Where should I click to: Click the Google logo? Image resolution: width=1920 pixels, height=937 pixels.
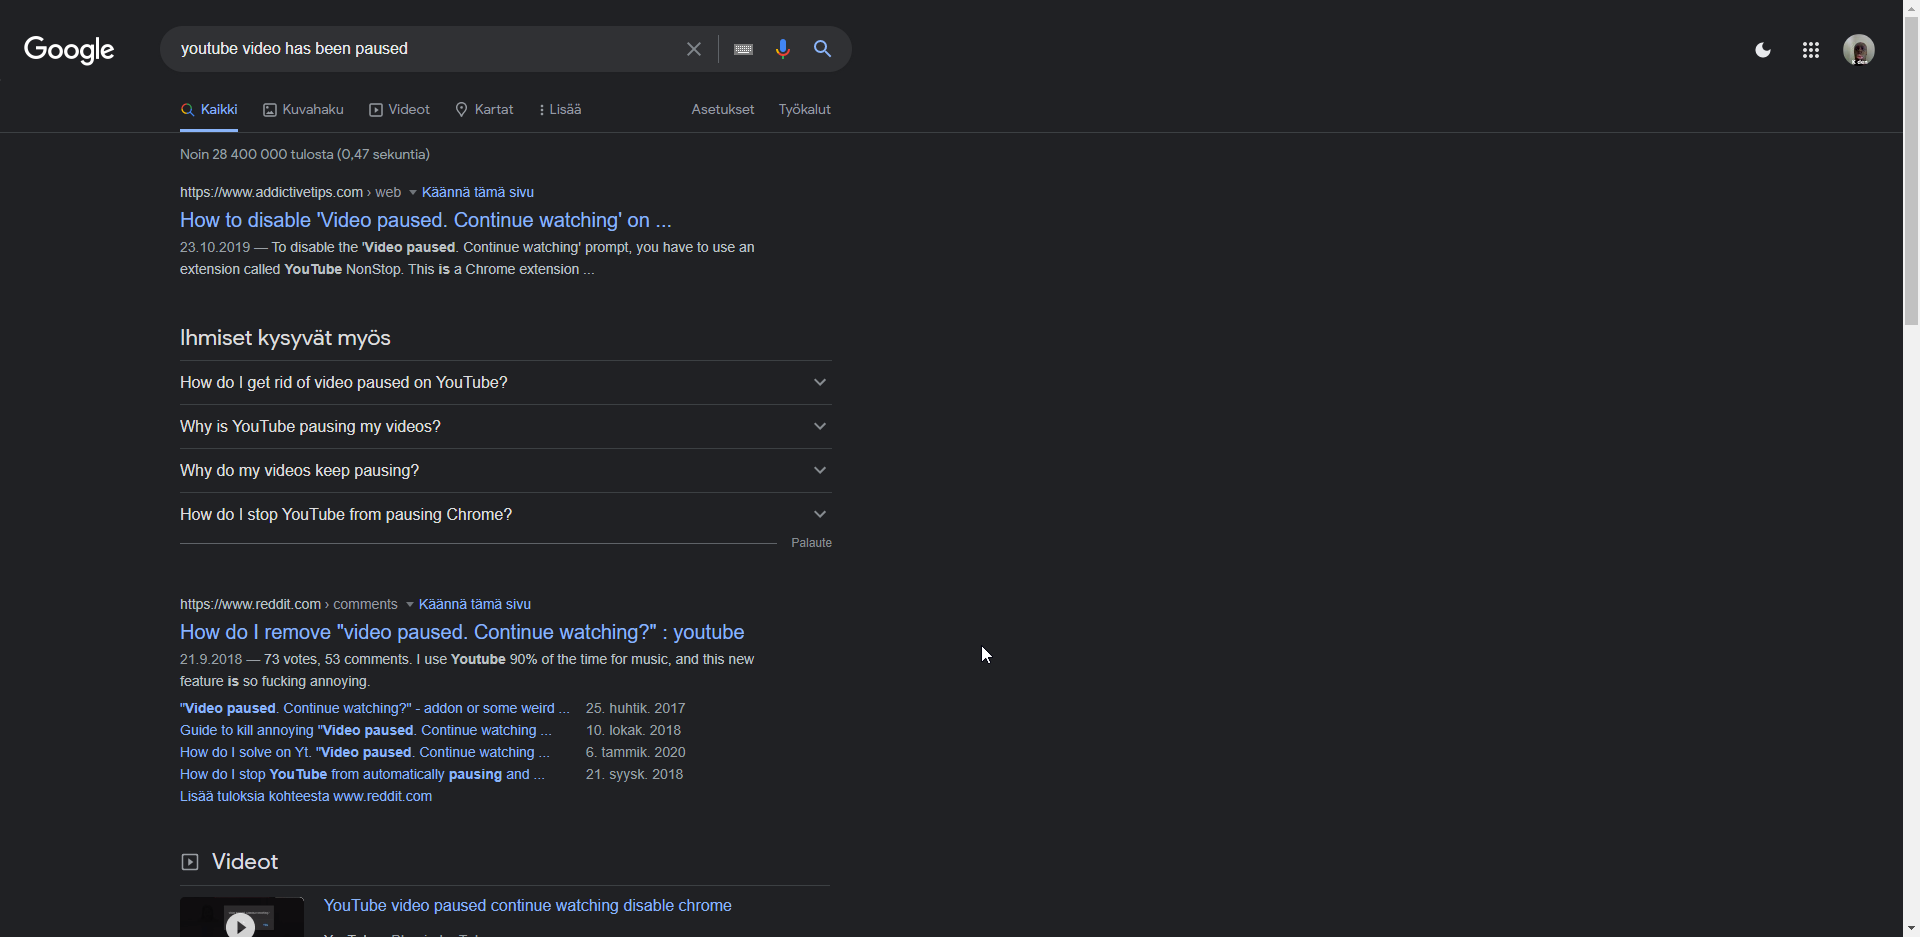pos(69,49)
